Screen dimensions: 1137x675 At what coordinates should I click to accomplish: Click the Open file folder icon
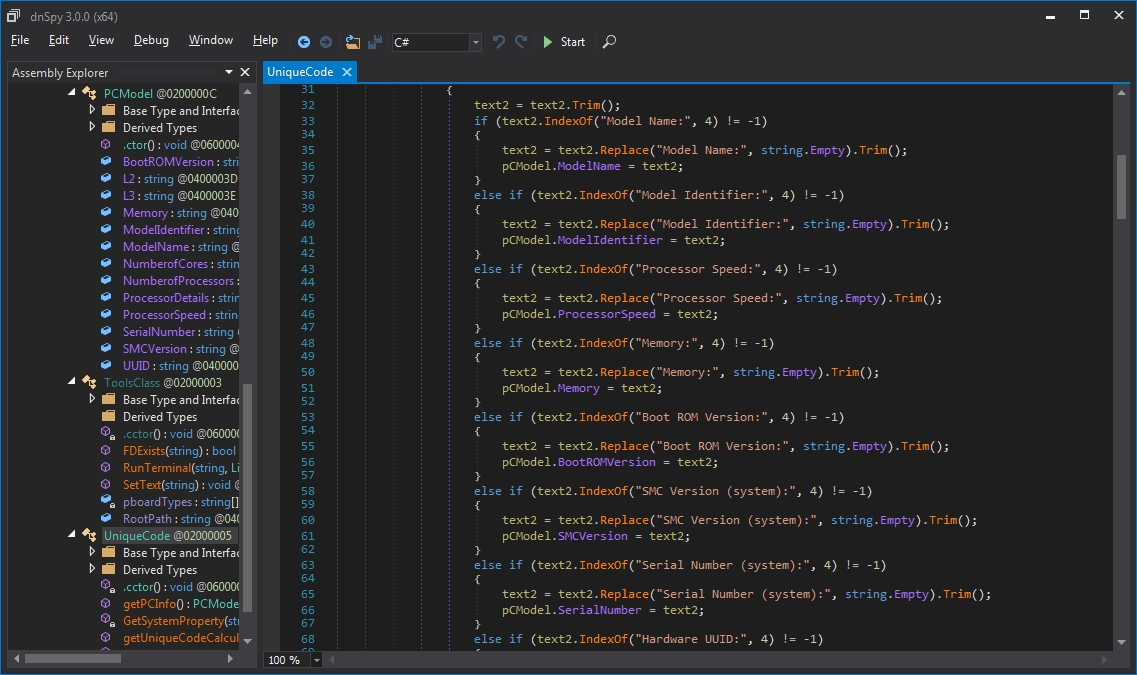click(352, 42)
